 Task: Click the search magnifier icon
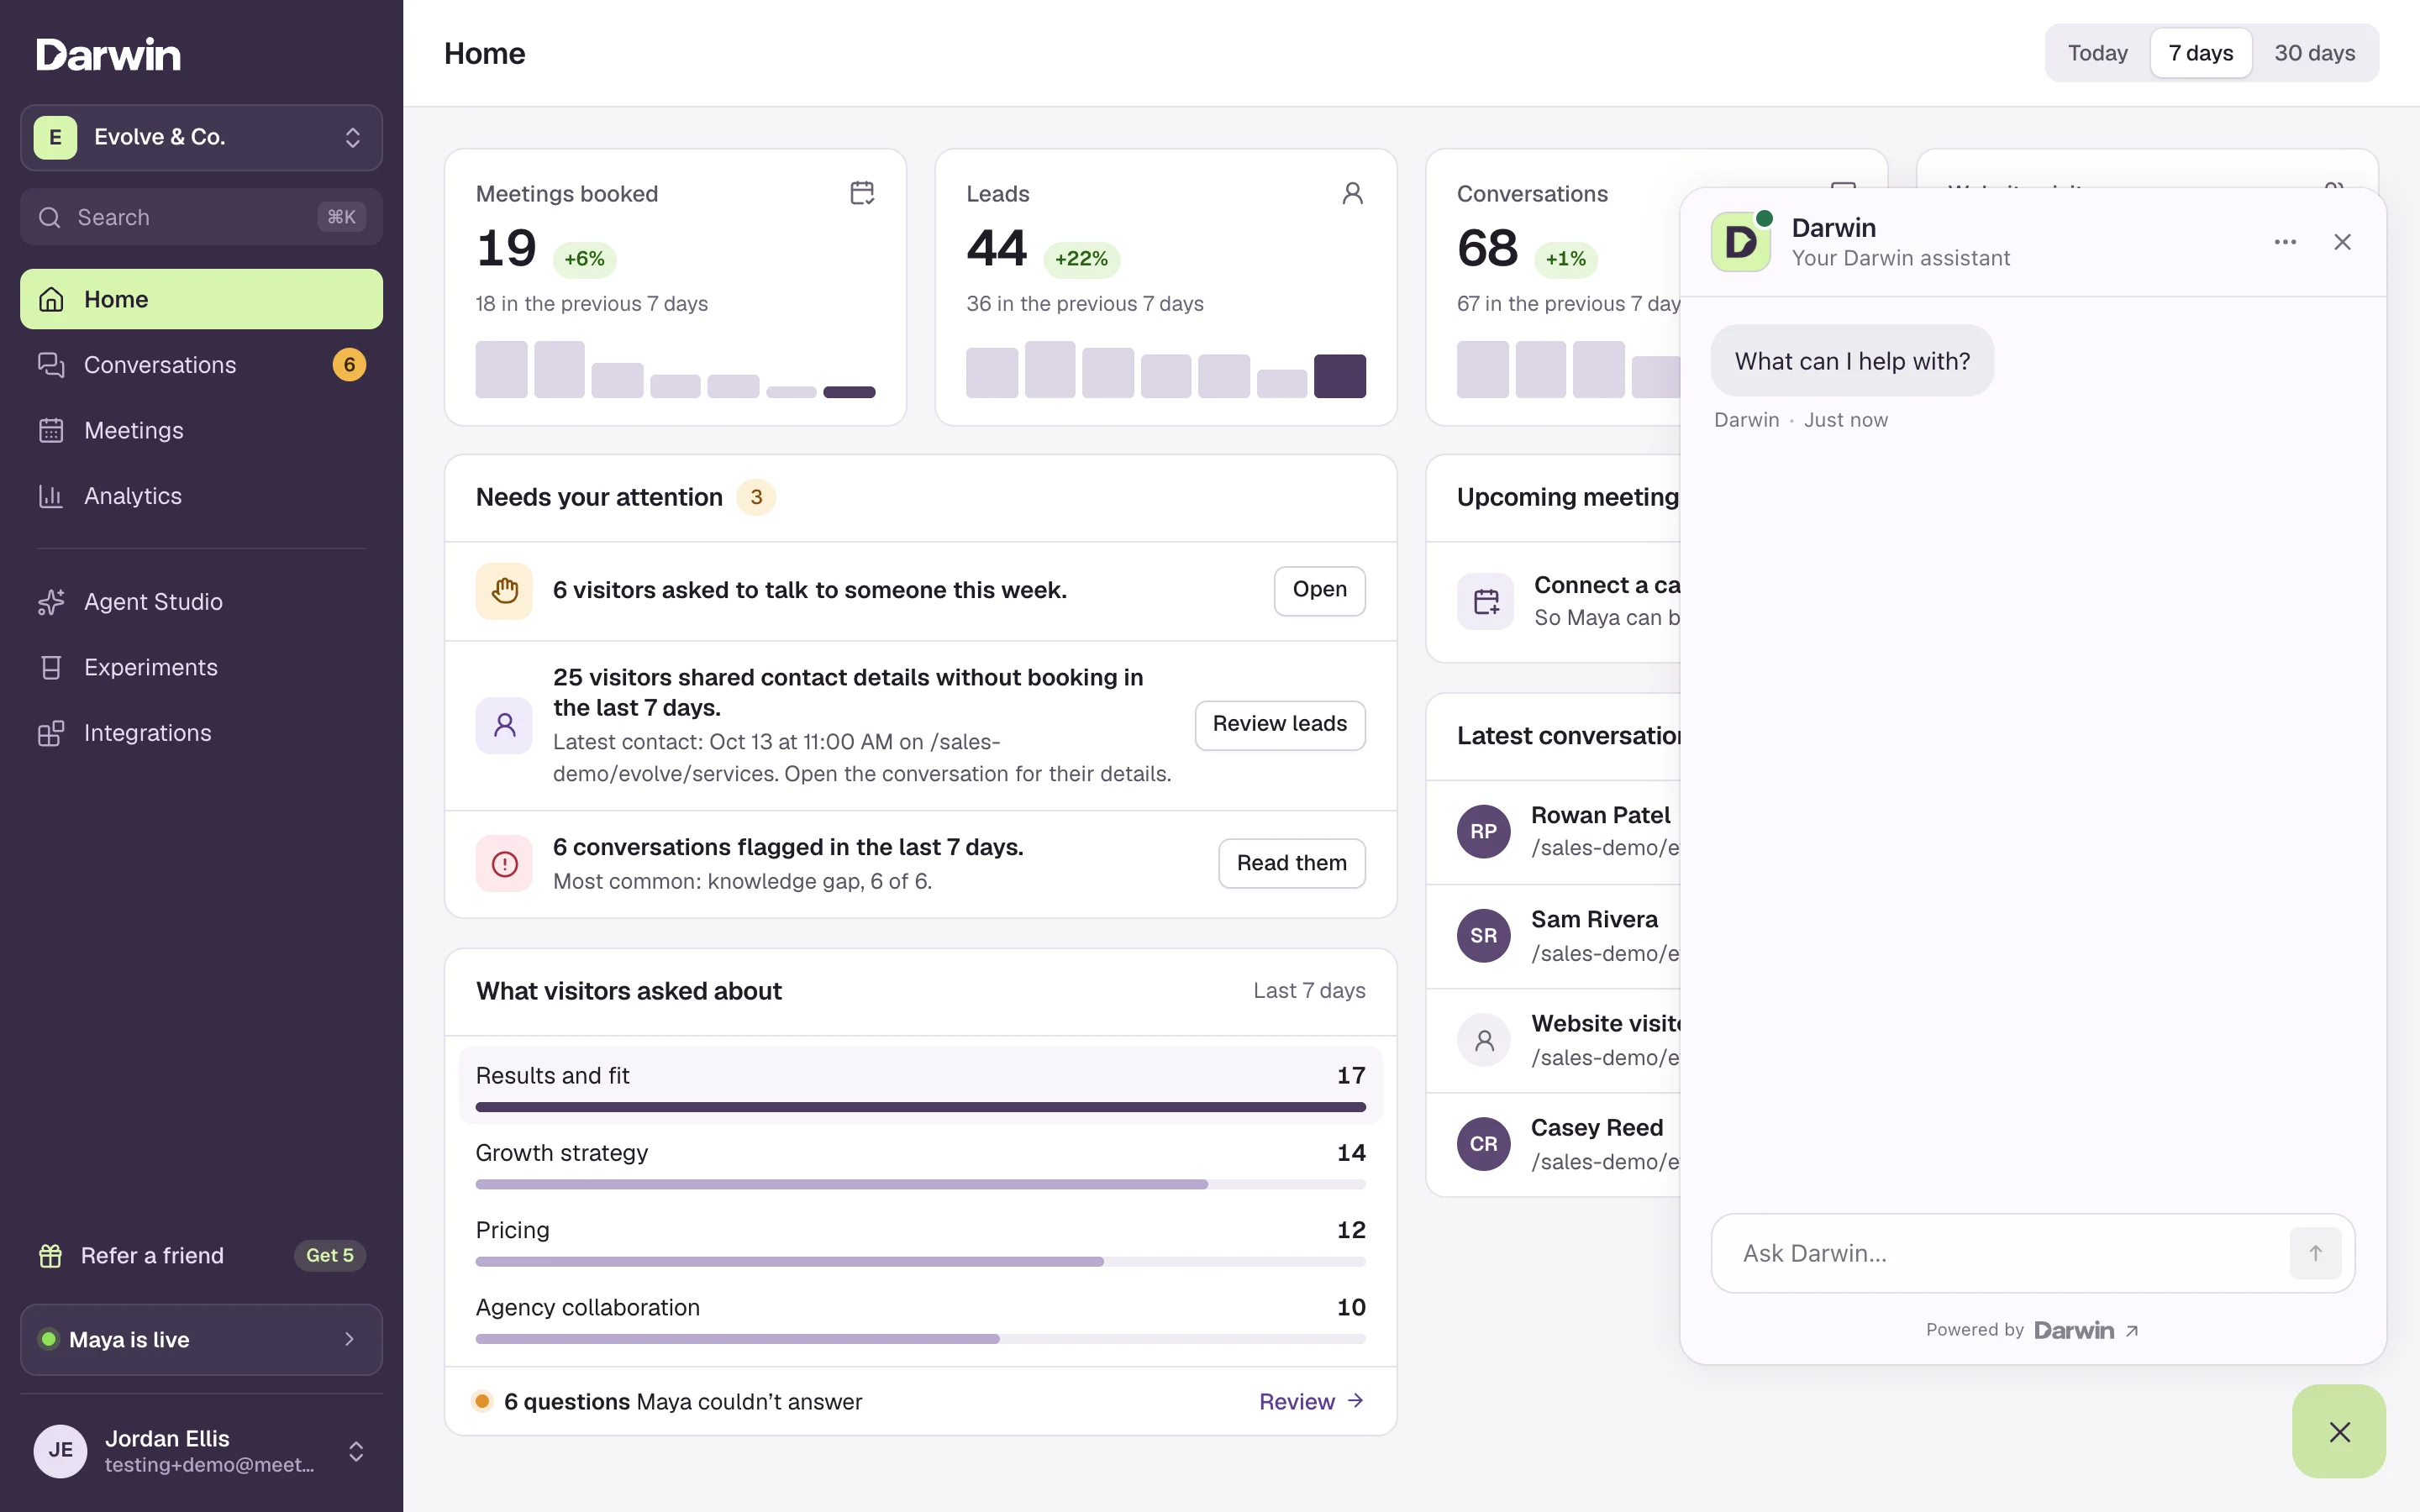tap(49, 217)
